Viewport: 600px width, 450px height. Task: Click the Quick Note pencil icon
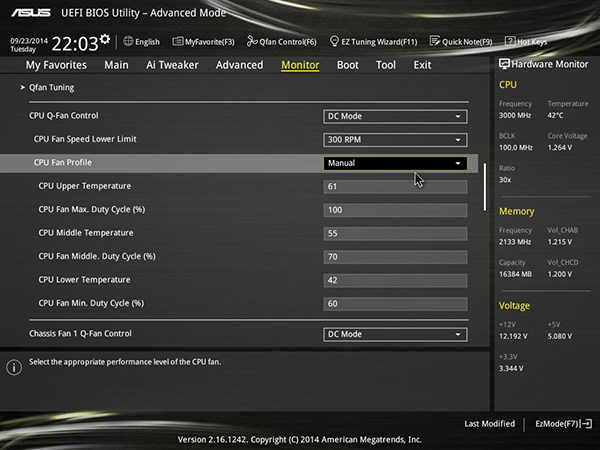435,41
